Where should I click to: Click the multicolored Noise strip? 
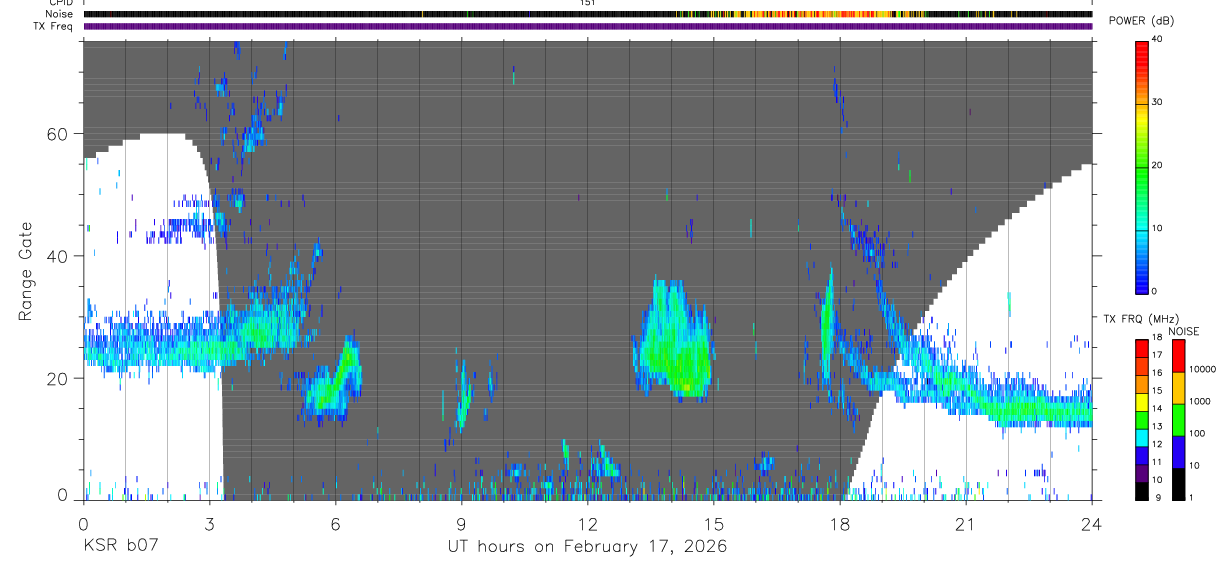coord(588,14)
